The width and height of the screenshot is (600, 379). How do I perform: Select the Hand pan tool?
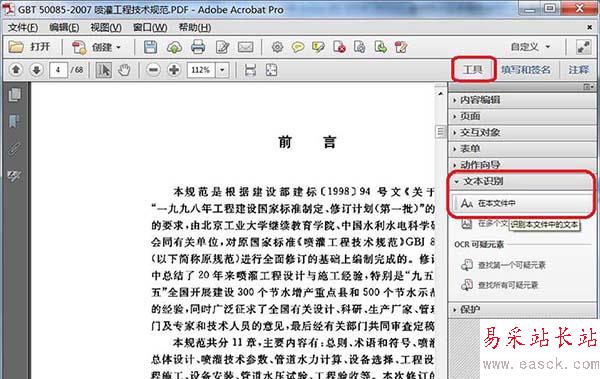tap(124, 70)
